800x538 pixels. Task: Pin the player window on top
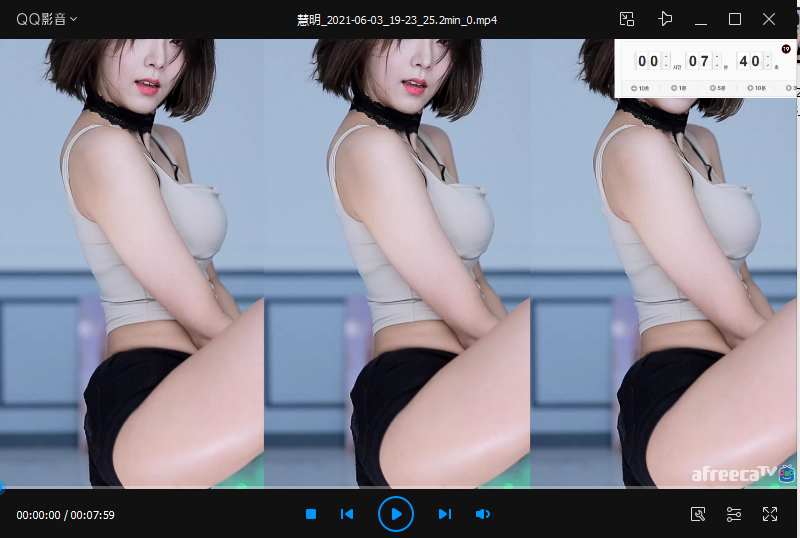[665, 19]
